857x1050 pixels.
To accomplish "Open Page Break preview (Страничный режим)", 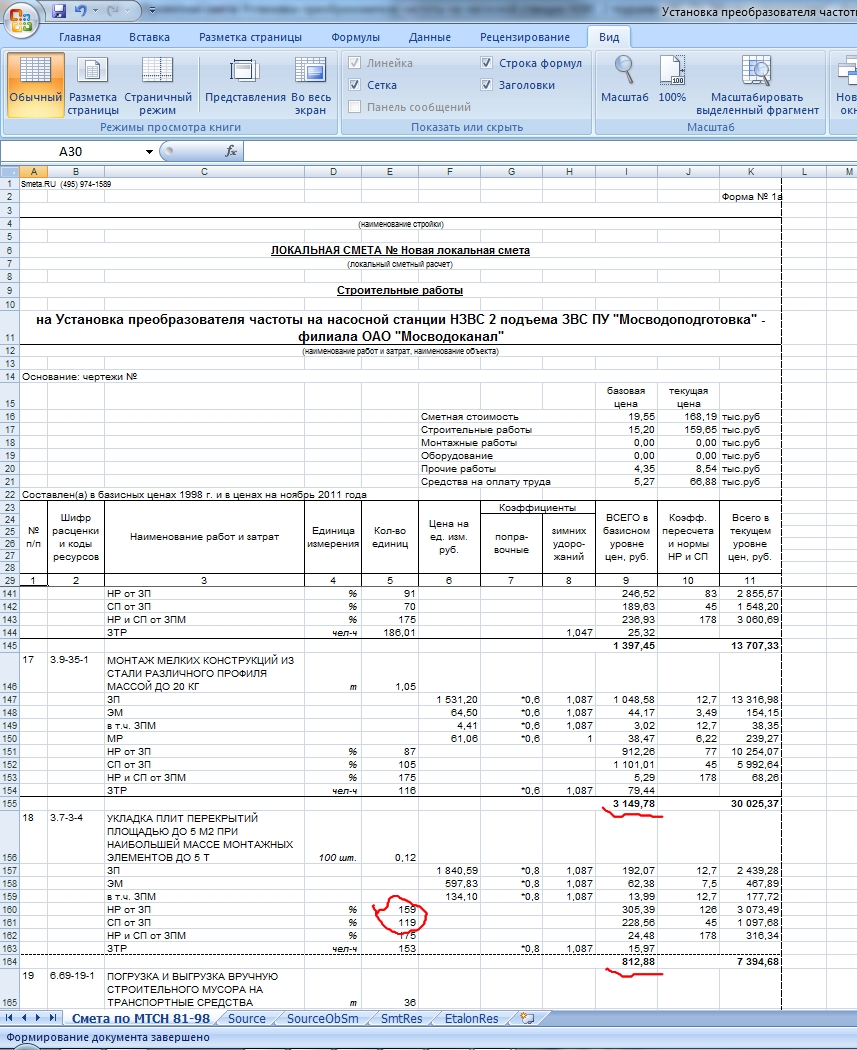I will 158,86.
